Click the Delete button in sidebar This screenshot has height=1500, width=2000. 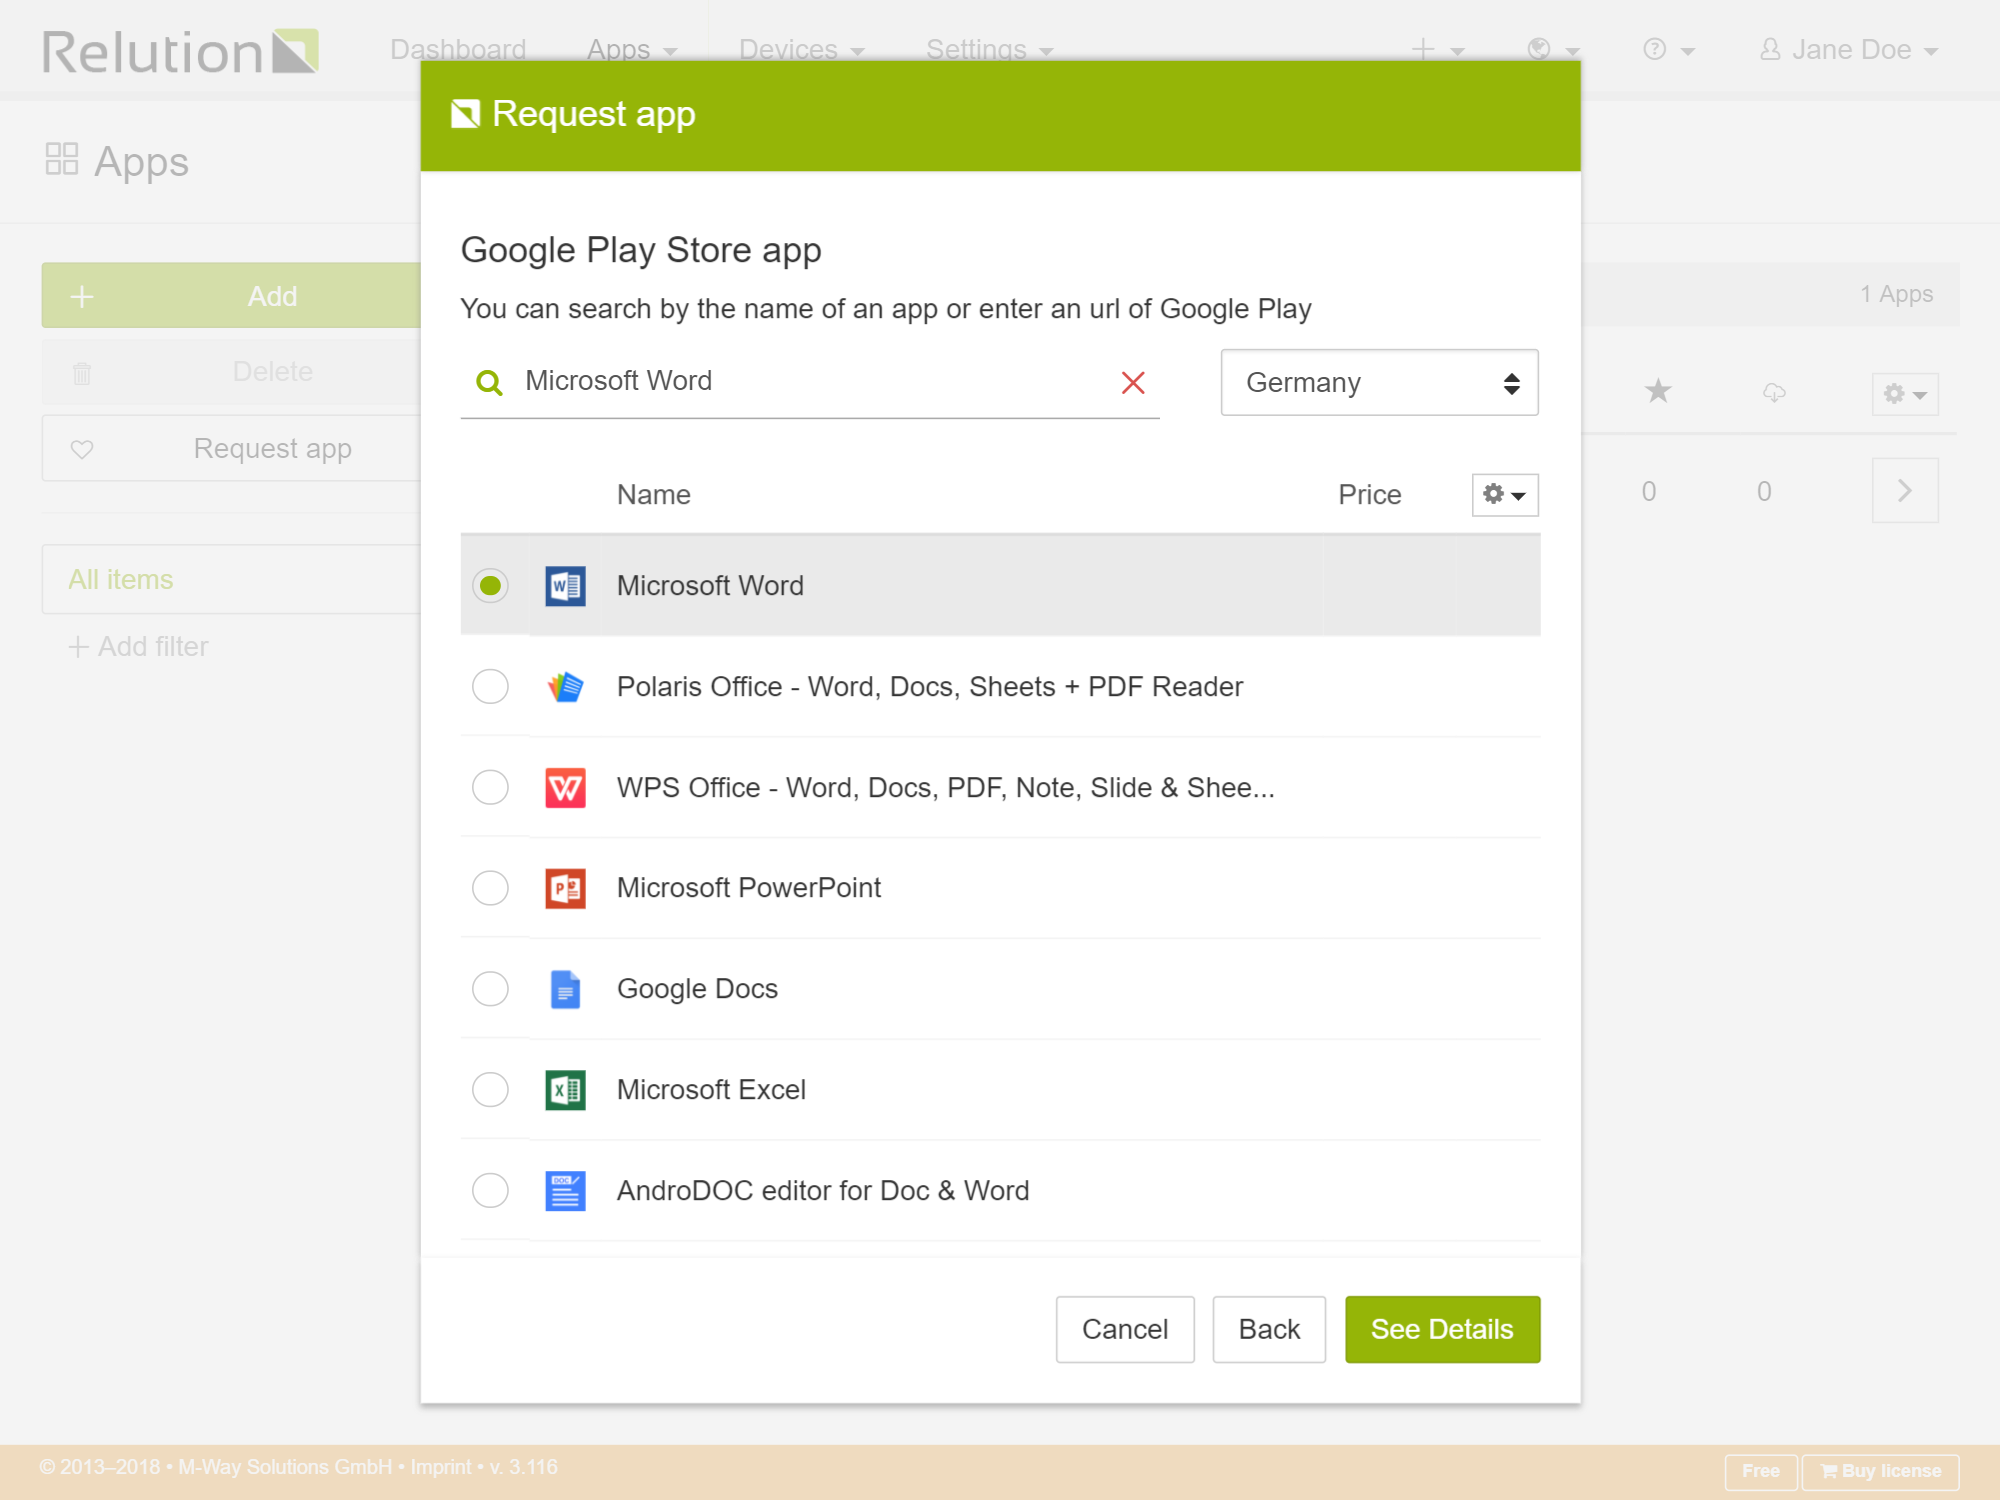pos(231,371)
